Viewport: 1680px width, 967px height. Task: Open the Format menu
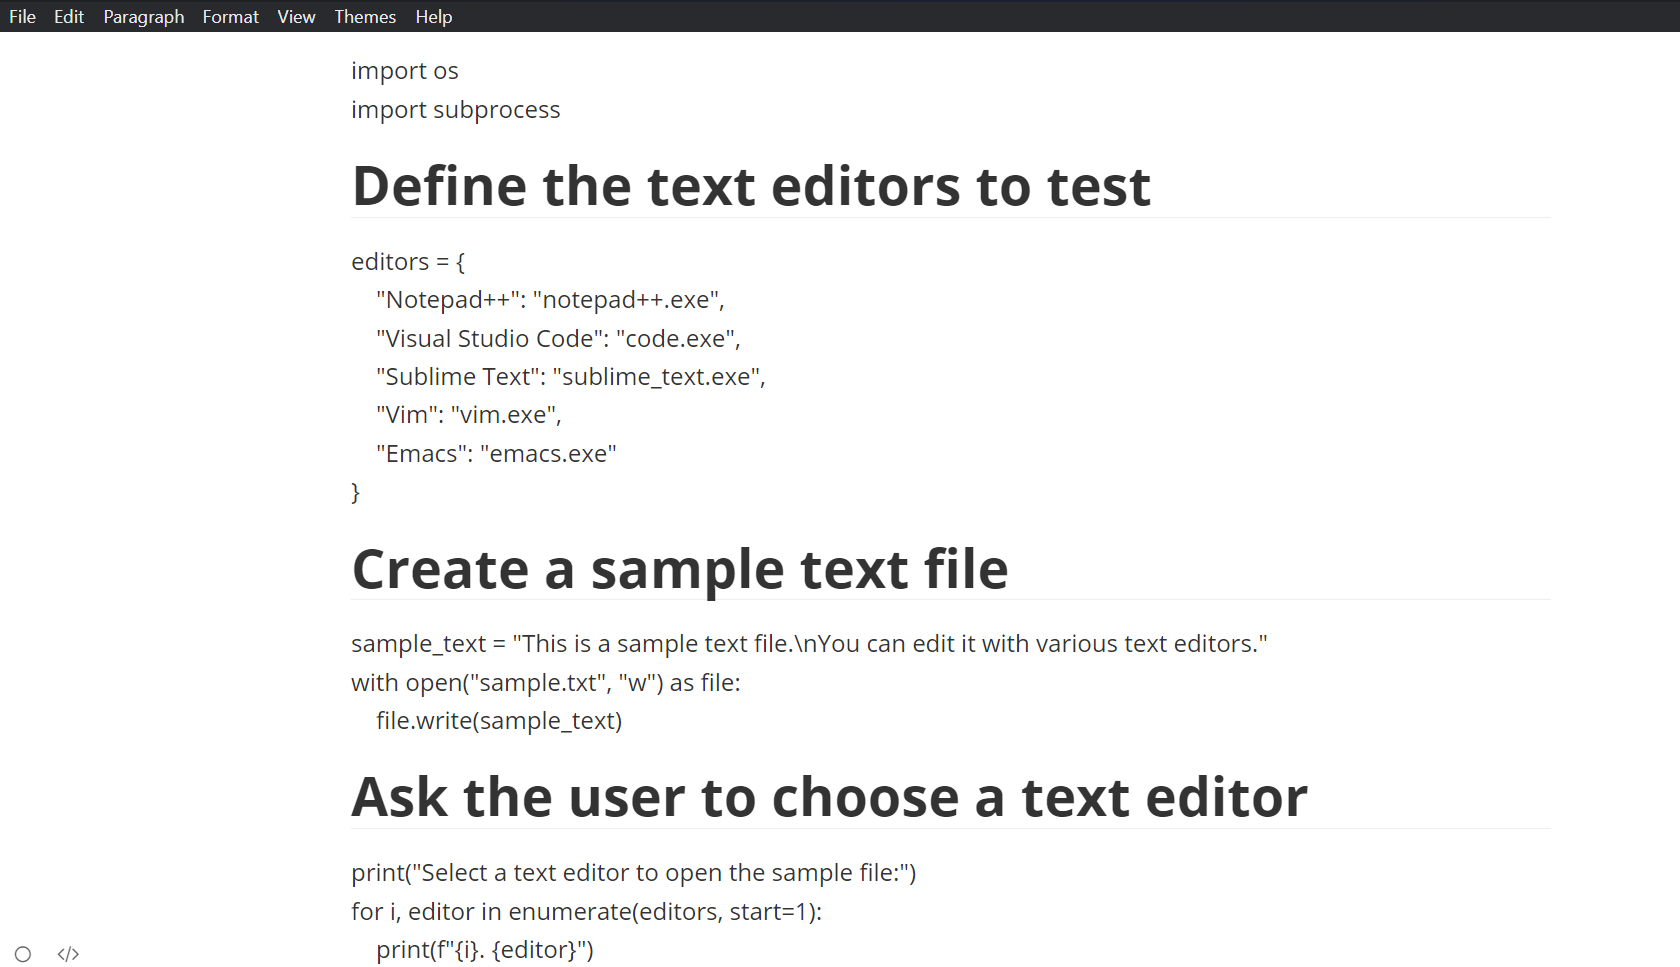tap(230, 16)
